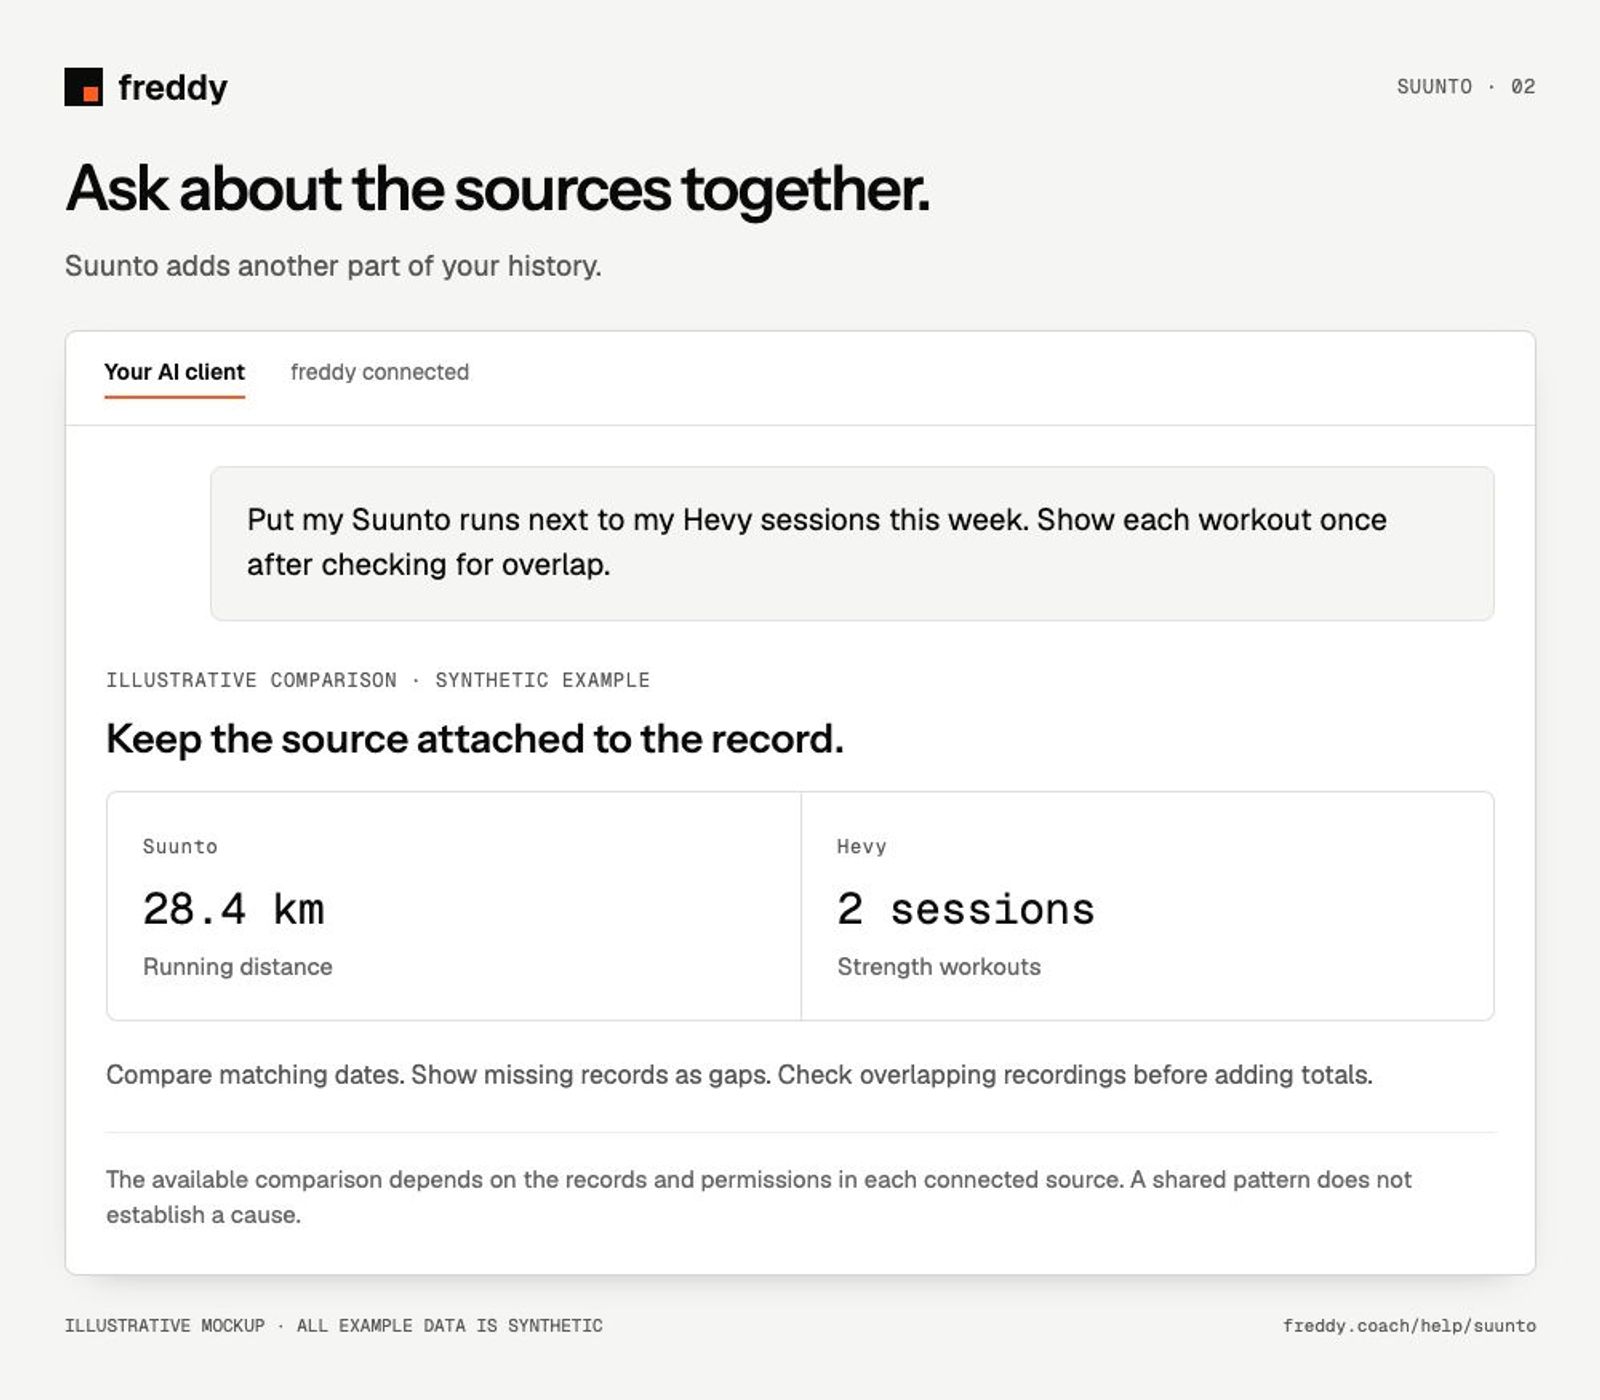Click the freddy square logo icon
Viewport: 1600px width, 1400px height.
pyautogui.click(x=83, y=87)
